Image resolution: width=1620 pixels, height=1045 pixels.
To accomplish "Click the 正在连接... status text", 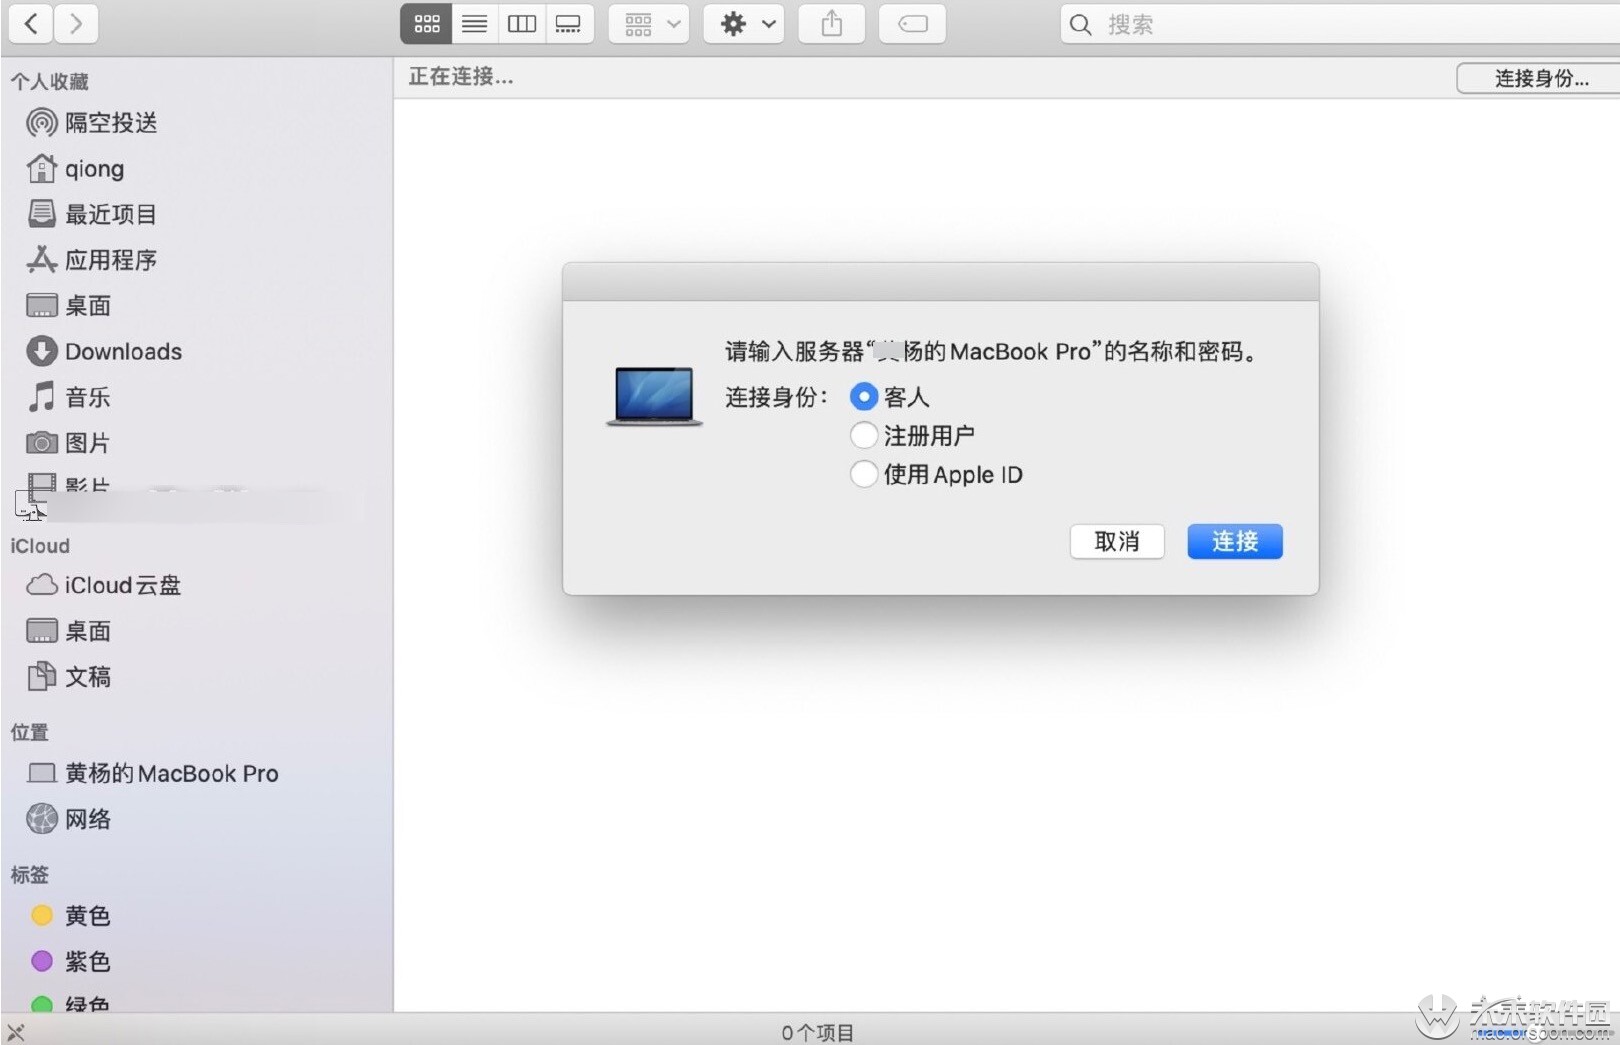I will [461, 77].
